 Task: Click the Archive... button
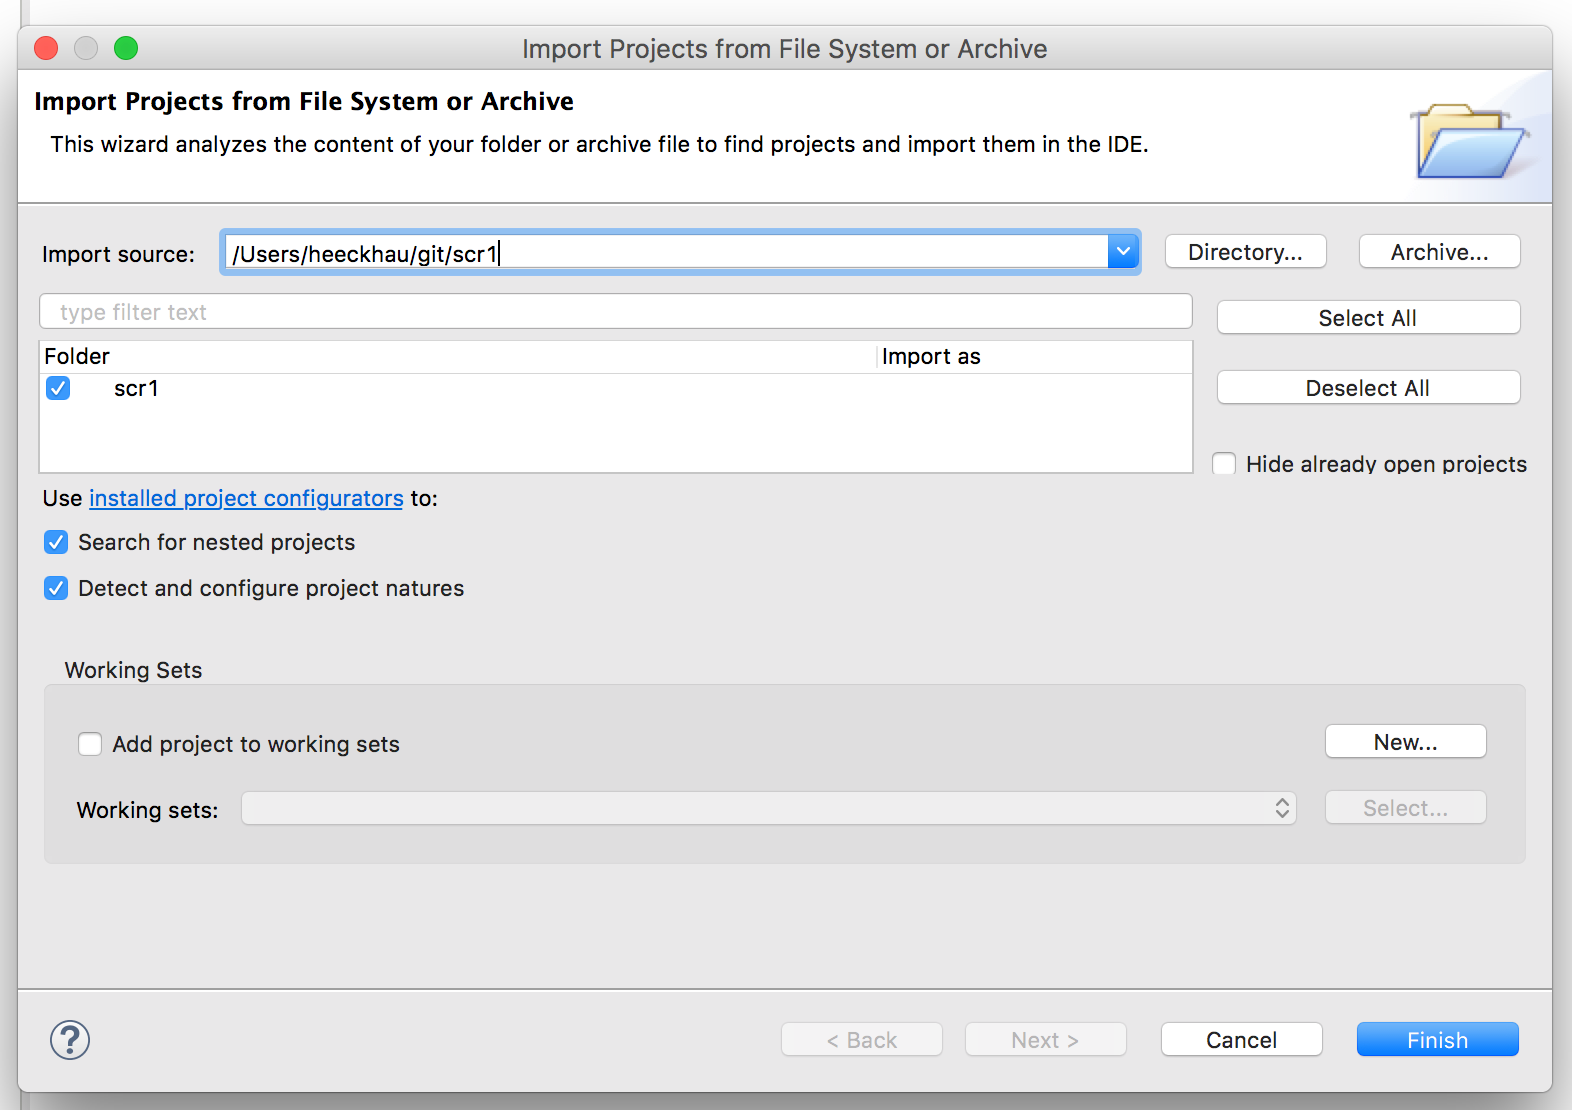tap(1440, 252)
